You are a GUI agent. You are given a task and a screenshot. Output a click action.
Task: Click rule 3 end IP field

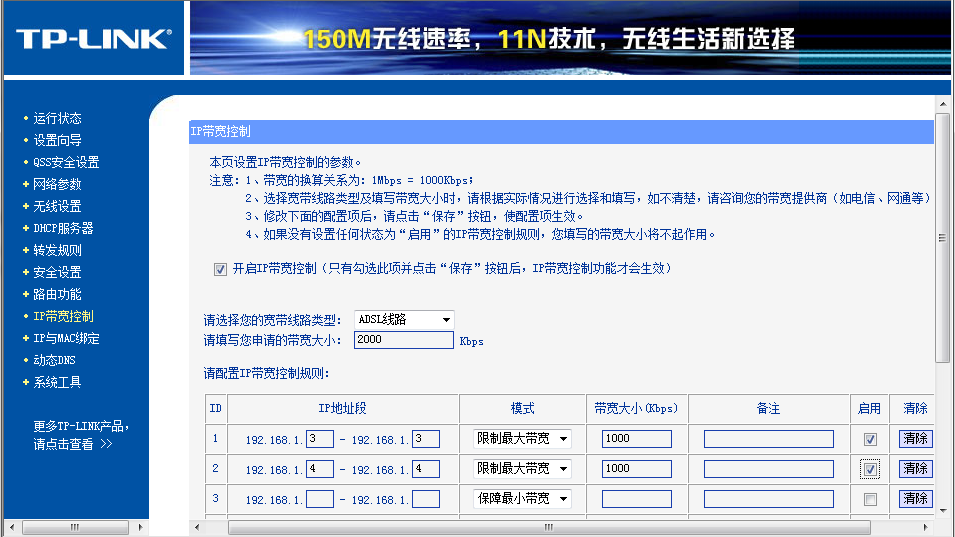(x=426, y=499)
